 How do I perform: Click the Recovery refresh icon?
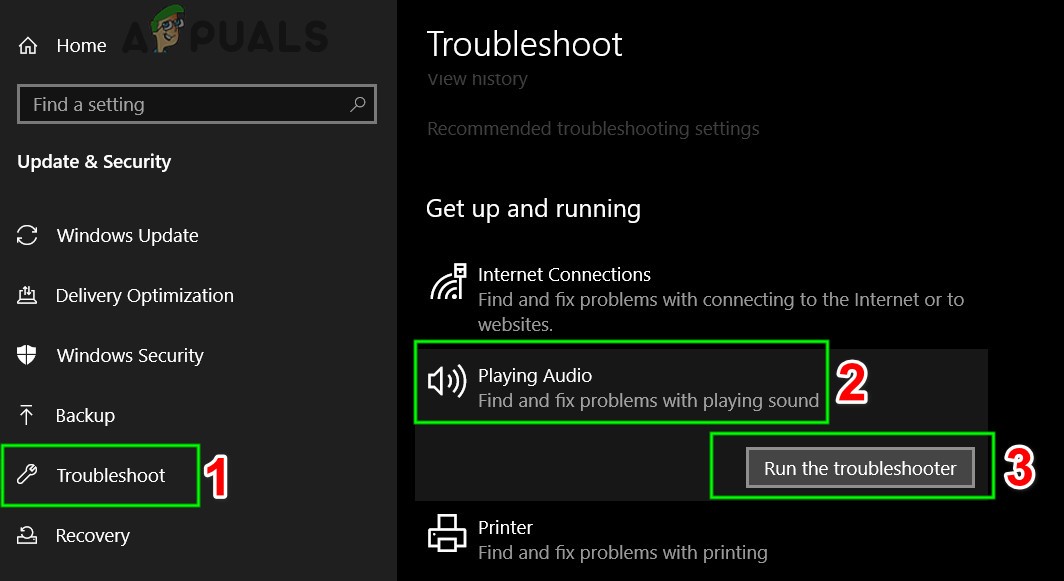coord(30,535)
